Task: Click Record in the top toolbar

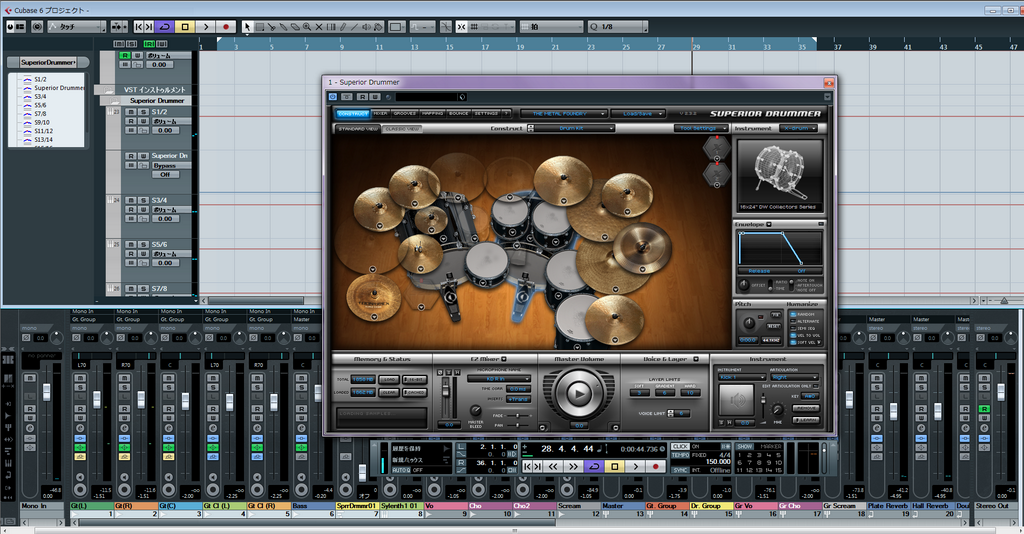Action: click(226, 27)
